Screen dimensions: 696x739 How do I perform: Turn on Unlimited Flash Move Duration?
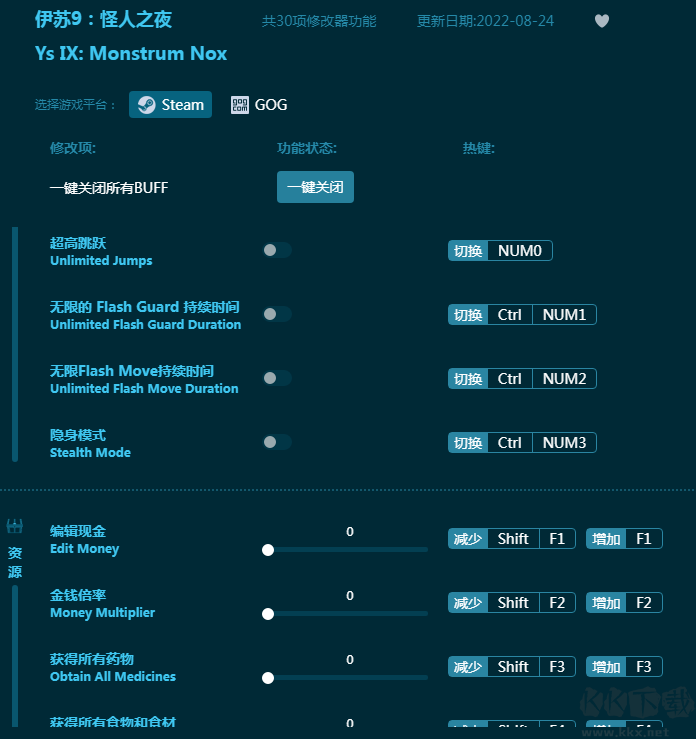(276, 378)
